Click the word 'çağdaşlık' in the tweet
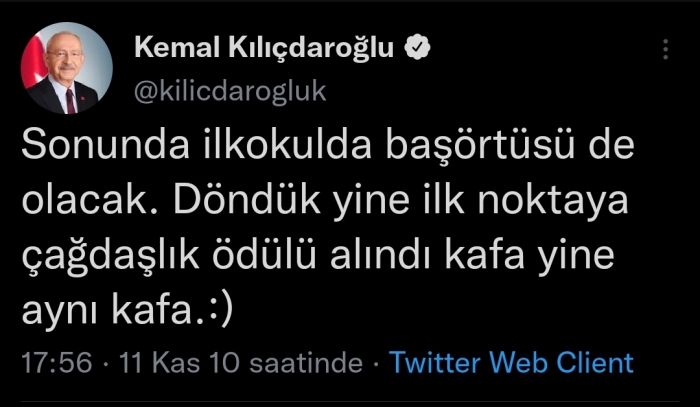The image size is (700, 407). click(x=110, y=256)
